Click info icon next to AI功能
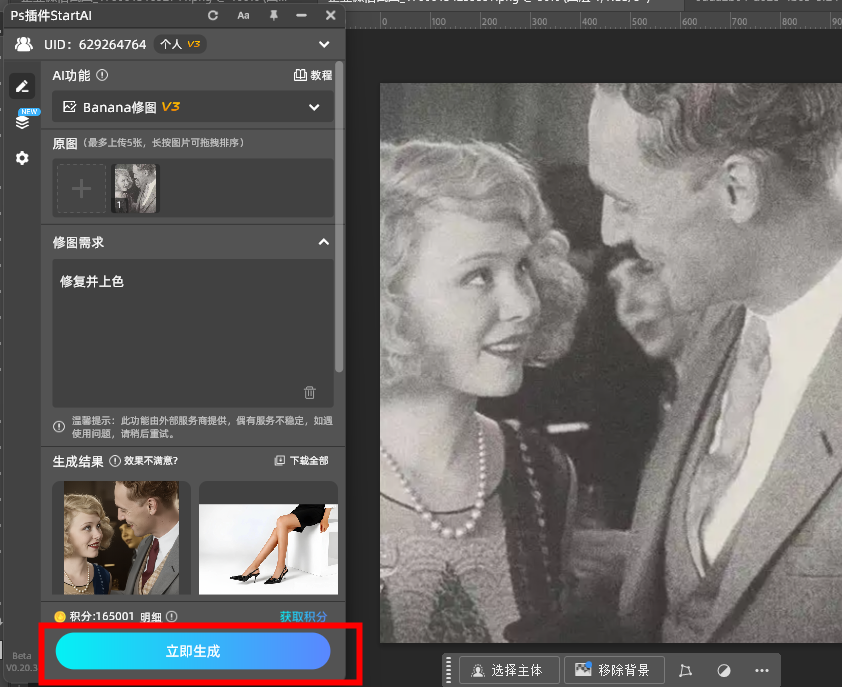The image size is (842, 687). 102,75
